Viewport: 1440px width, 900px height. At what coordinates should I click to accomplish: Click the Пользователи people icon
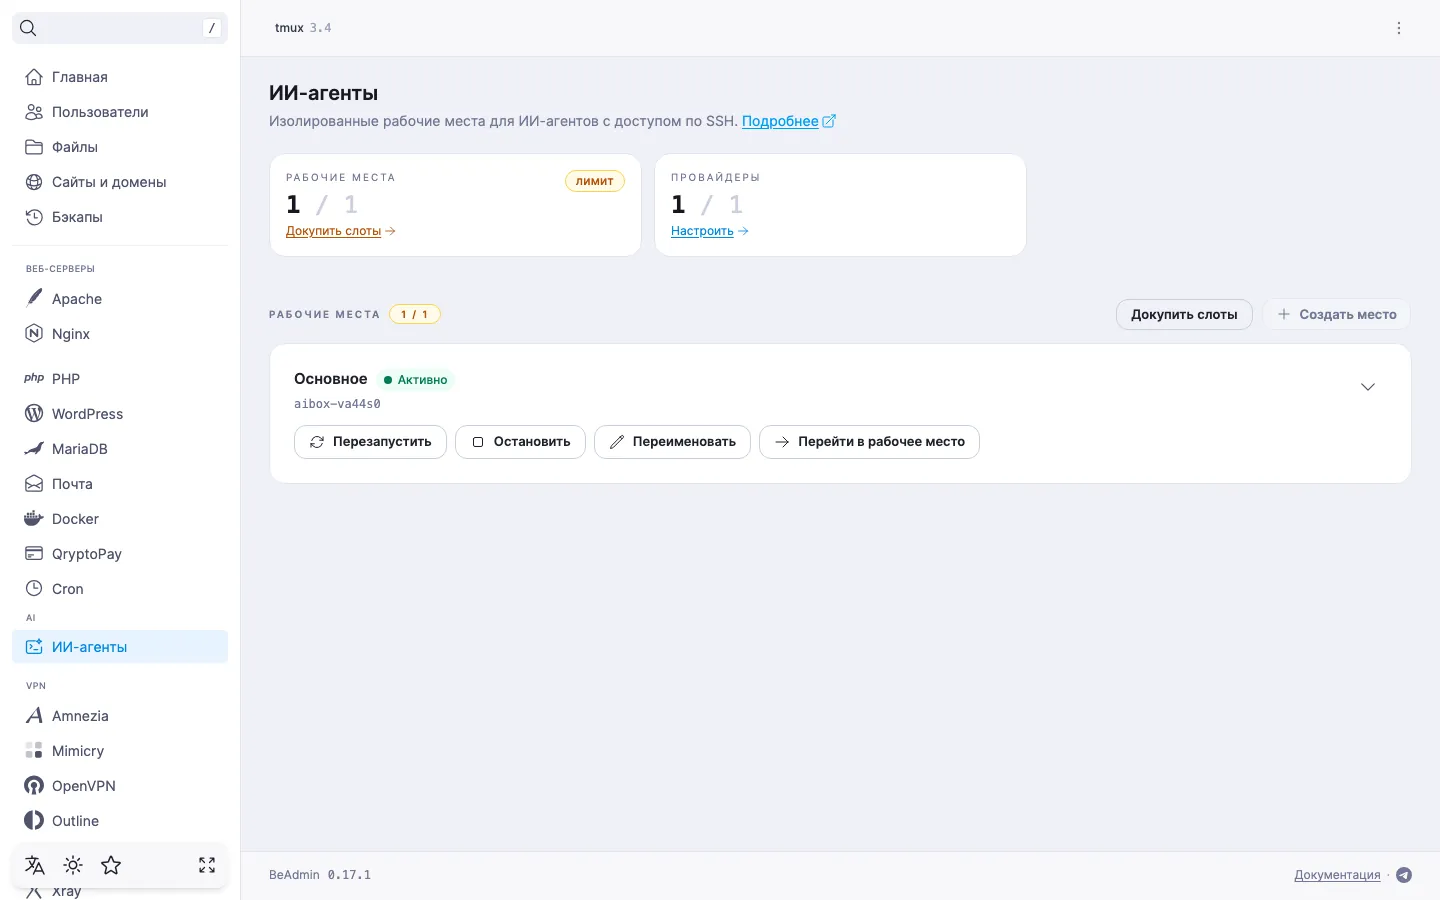[x=34, y=112]
